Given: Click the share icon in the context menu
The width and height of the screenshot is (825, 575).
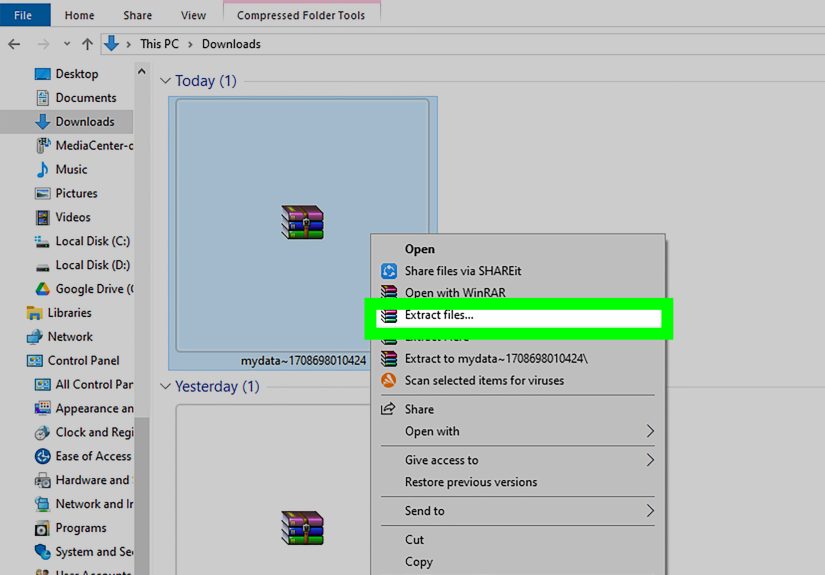Looking at the screenshot, I should 388,409.
